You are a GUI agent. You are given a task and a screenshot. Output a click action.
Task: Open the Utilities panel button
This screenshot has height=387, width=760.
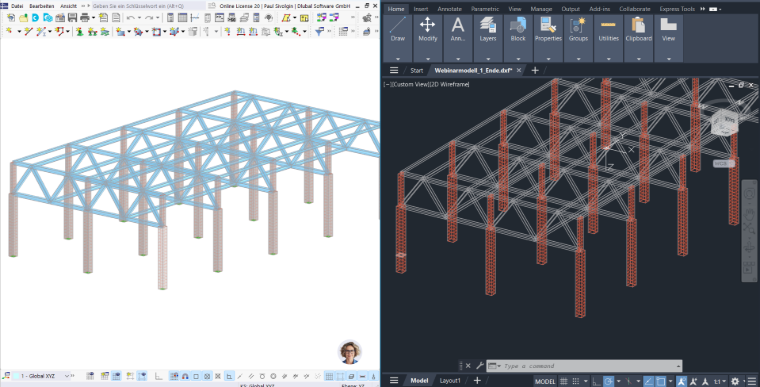608,38
